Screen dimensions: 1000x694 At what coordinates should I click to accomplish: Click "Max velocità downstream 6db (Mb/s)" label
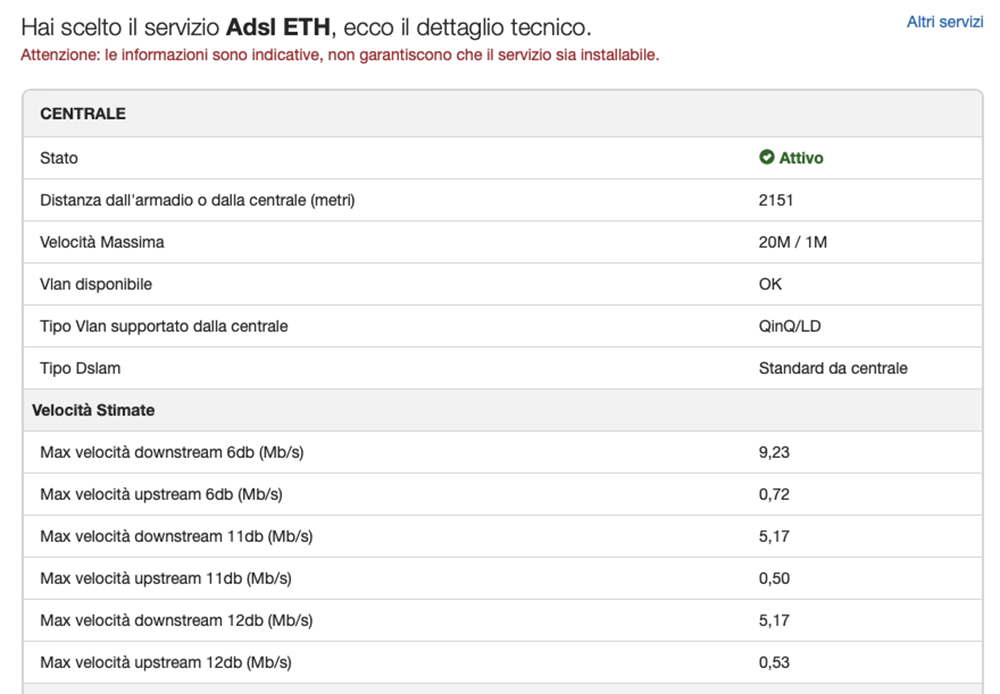172,453
